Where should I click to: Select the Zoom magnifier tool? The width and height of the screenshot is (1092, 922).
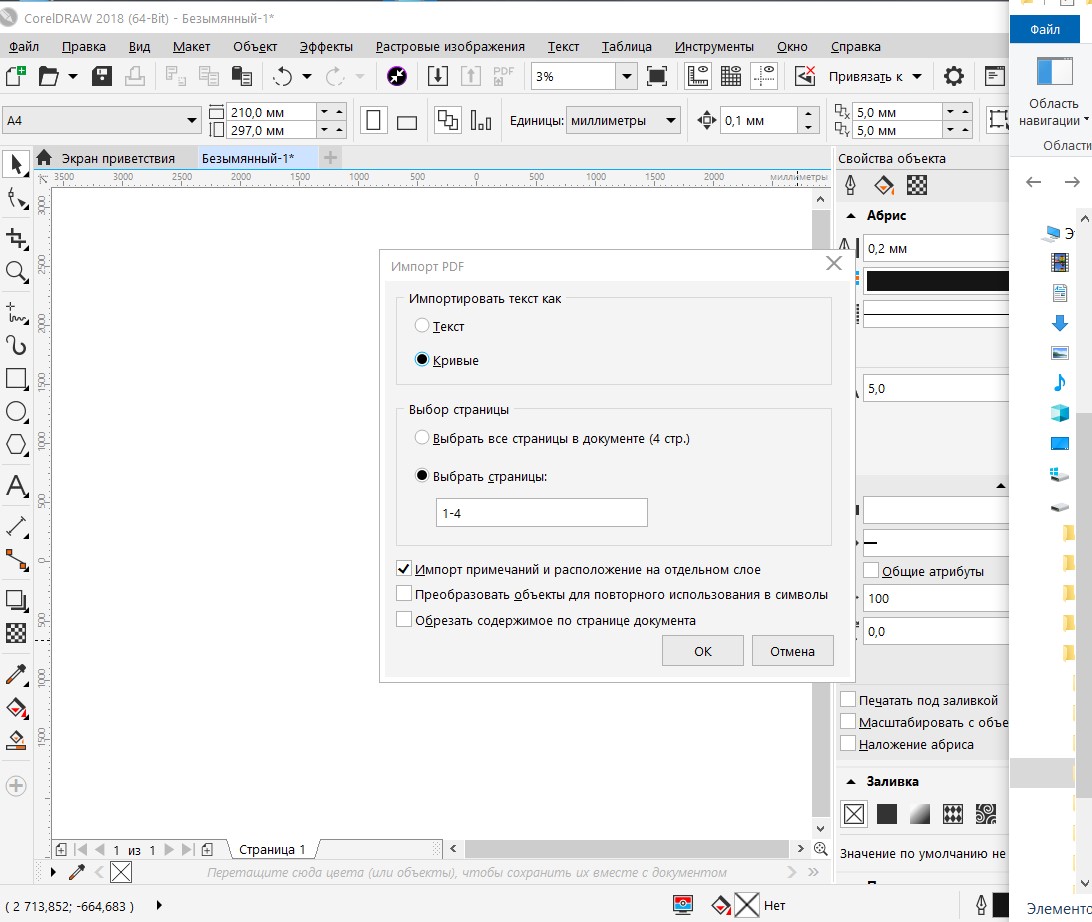tap(16, 271)
